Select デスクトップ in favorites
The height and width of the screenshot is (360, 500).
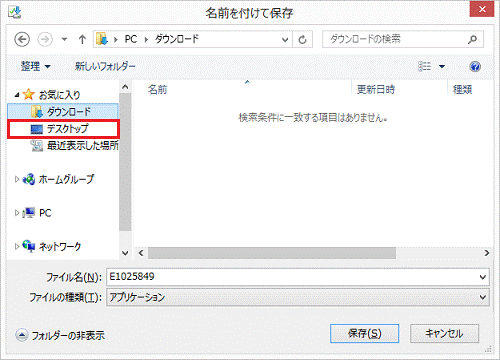click(63, 129)
